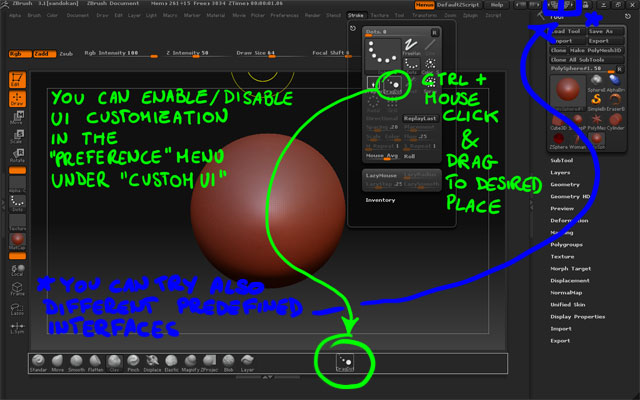Open the MatCap material picker
The image size is (640, 400).
pos(18,241)
